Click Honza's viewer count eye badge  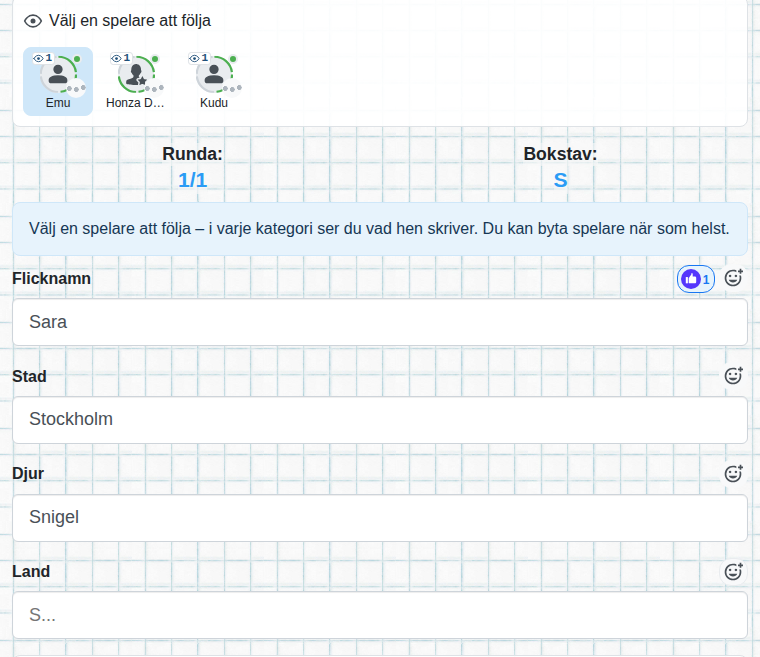click(121, 58)
